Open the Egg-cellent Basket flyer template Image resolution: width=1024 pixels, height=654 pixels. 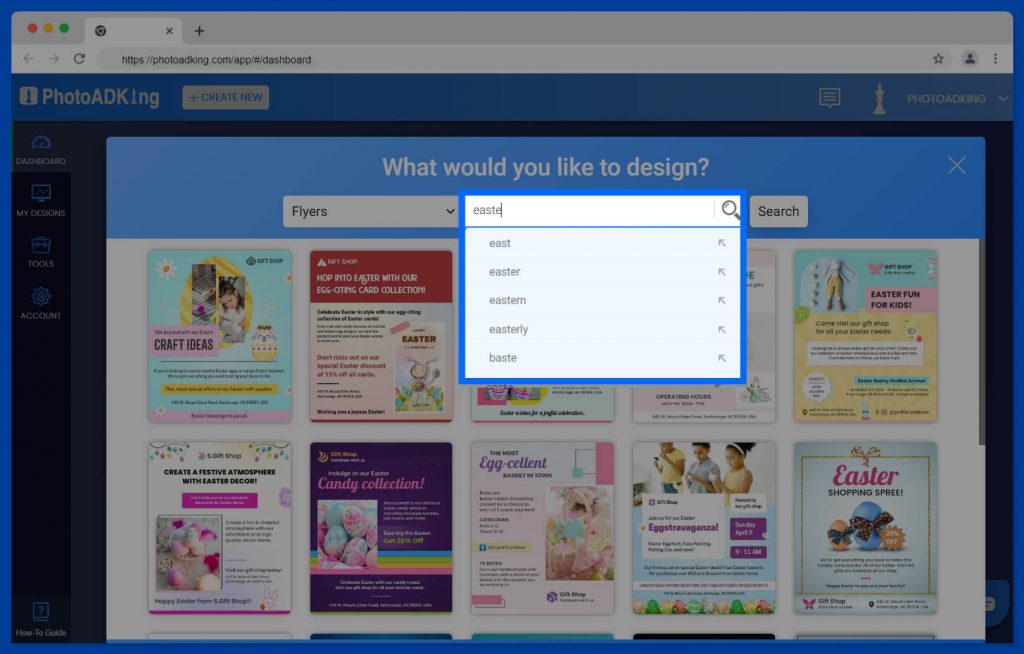(x=543, y=528)
